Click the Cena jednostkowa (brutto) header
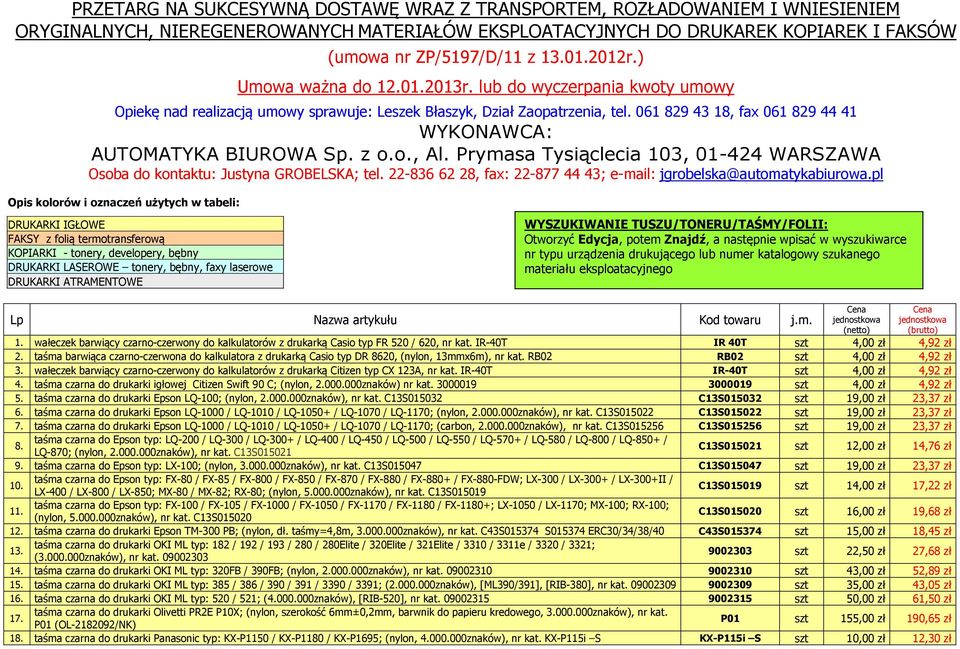Screen dimensions: 960x649 (922, 320)
